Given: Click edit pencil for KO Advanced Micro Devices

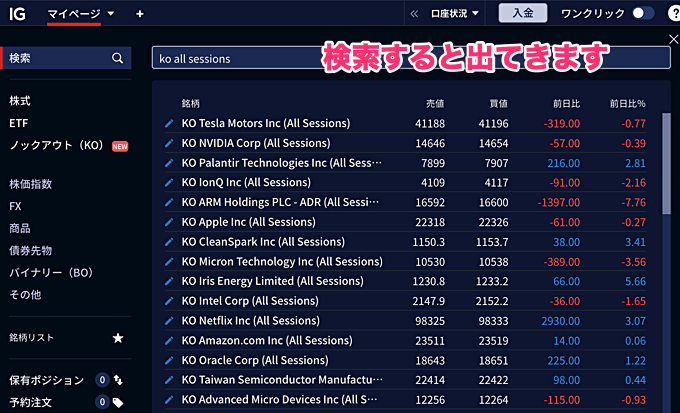Looking at the screenshot, I should click(169, 400).
